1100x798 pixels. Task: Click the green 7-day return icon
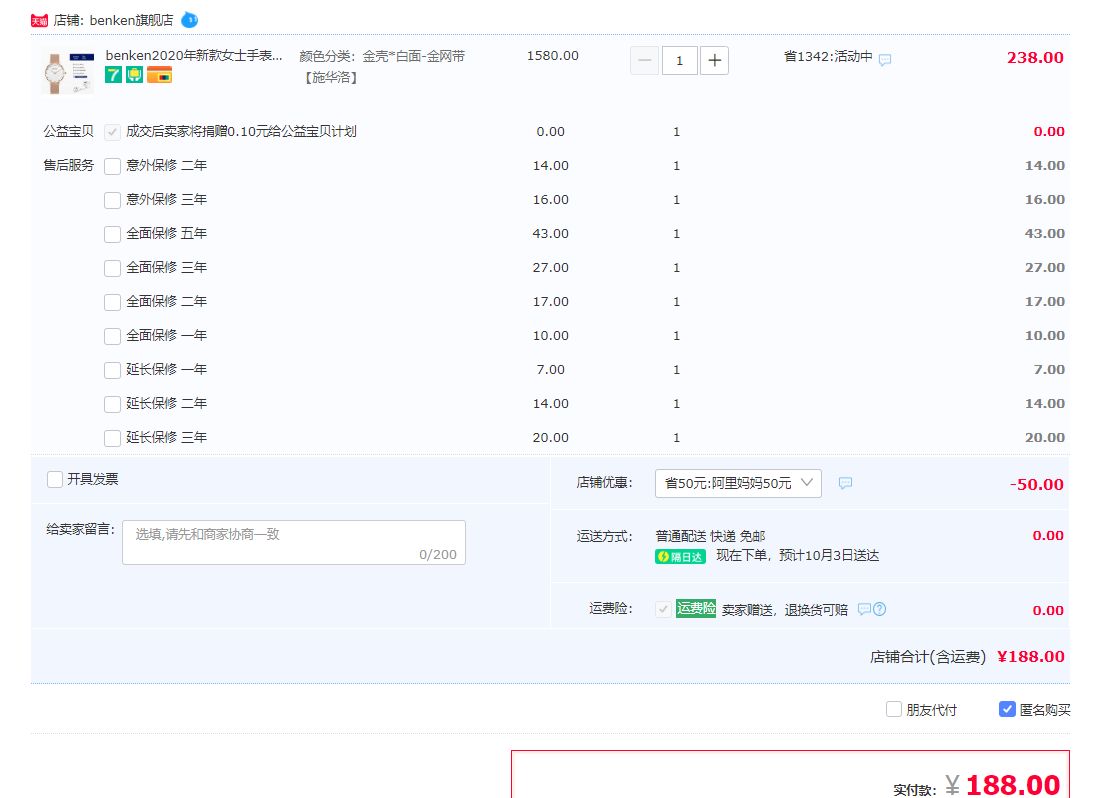point(113,74)
